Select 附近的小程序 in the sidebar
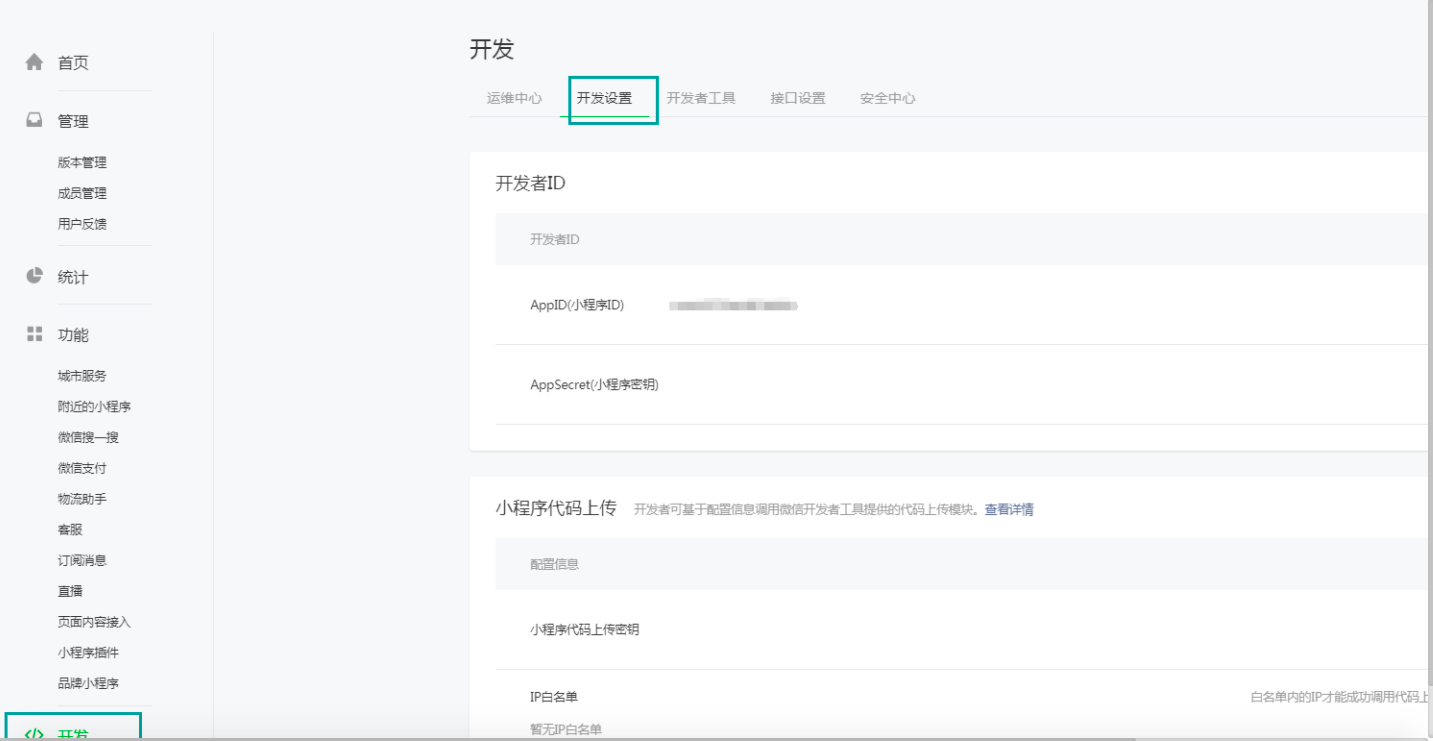This screenshot has height=741, width=1433. [94, 407]
